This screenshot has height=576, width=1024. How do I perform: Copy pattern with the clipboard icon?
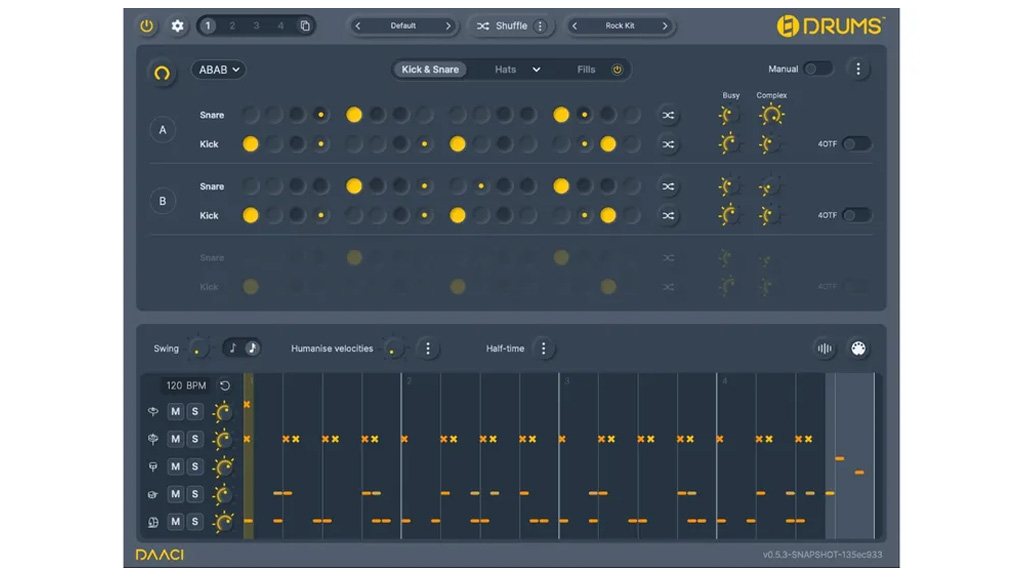pos(305,25)
